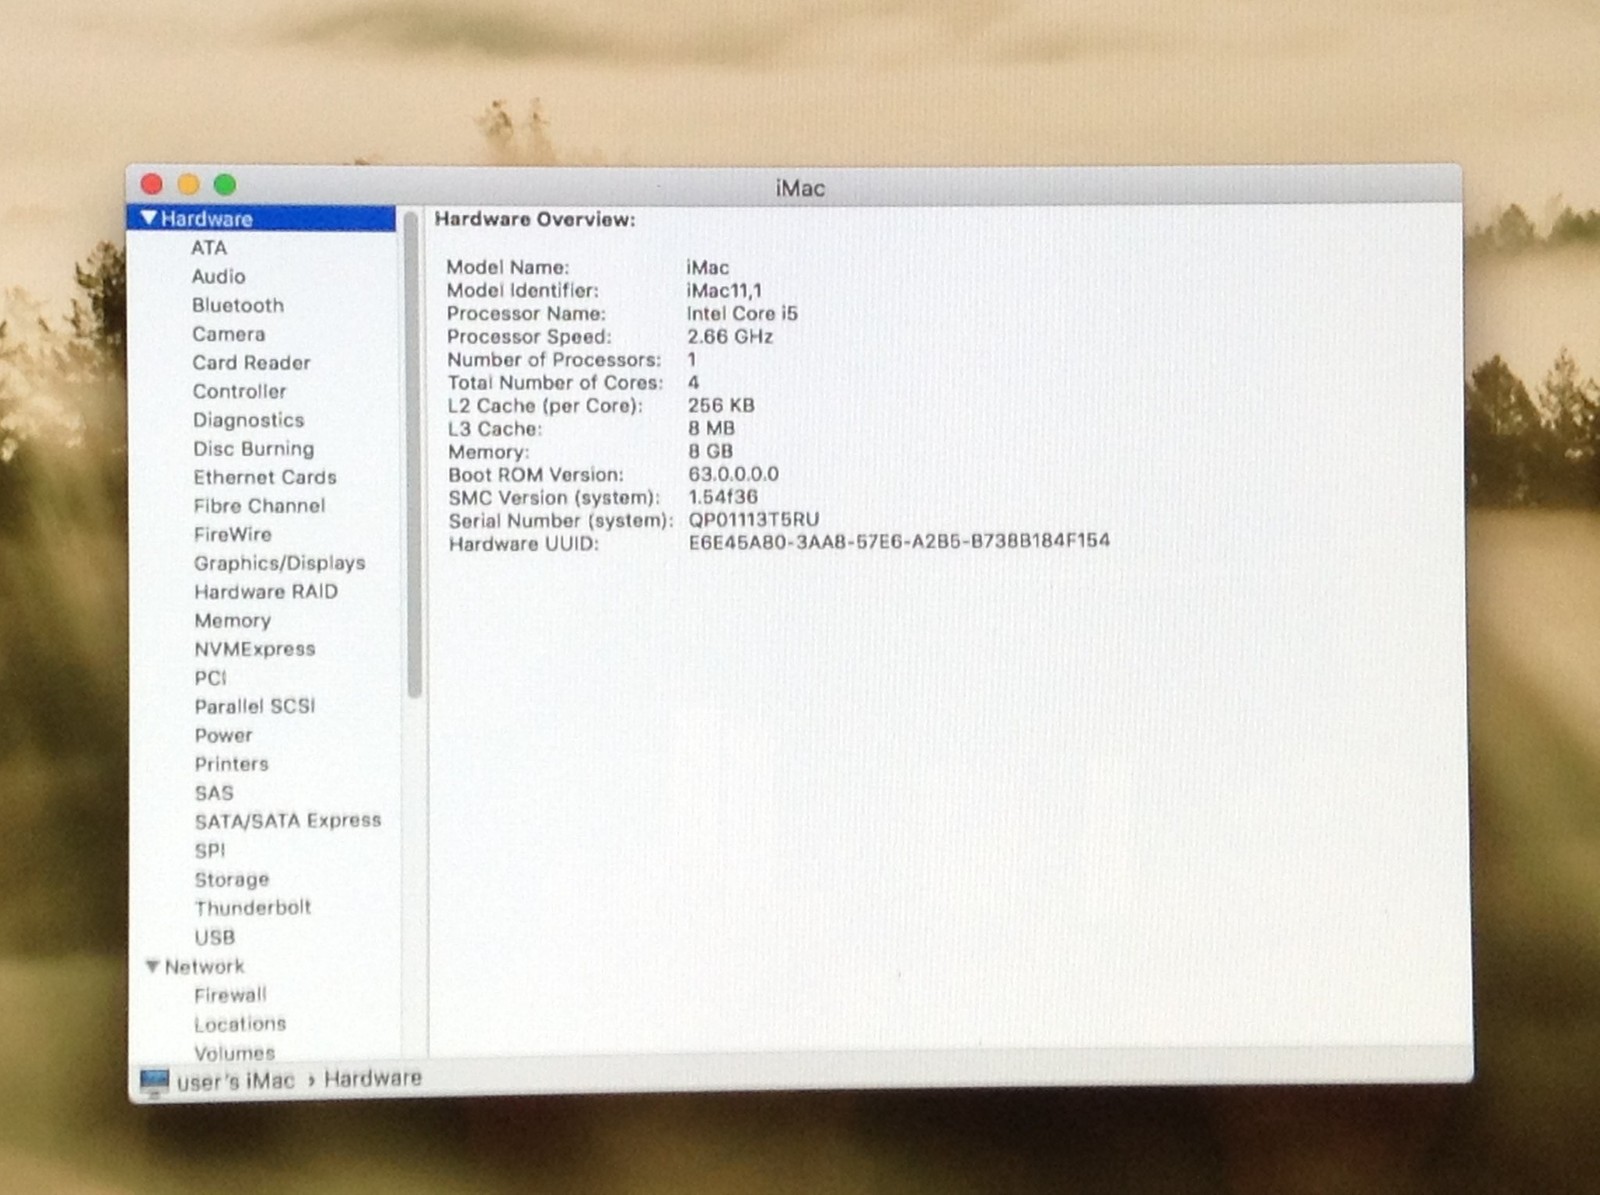View Ethernet Cards information

(x=265, y=477)
